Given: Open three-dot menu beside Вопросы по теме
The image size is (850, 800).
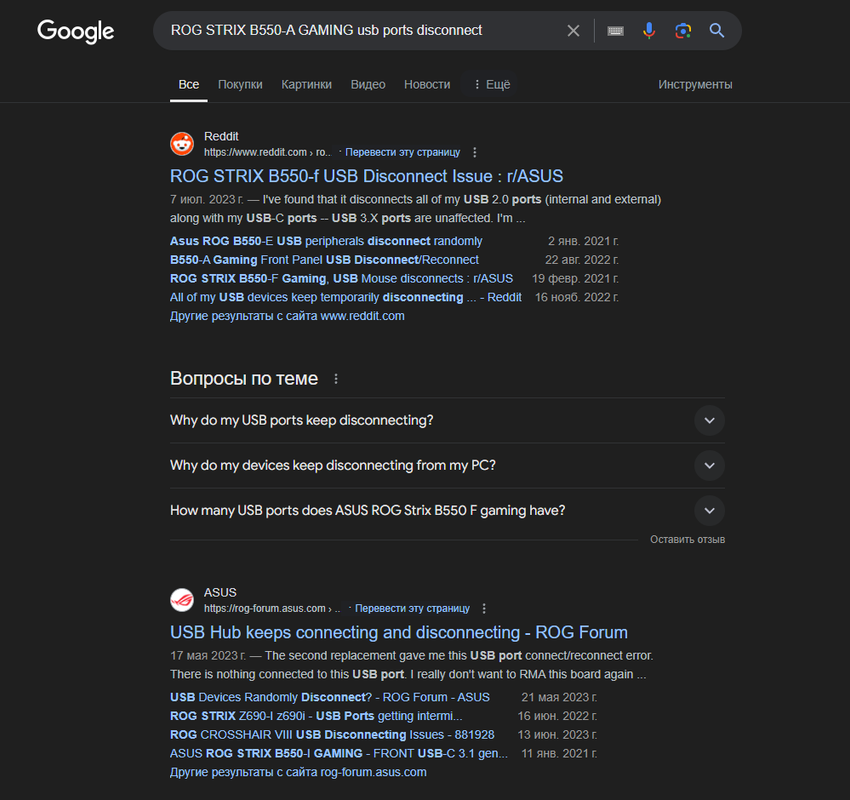Looking at the screenshot, I should coord(336,379).
